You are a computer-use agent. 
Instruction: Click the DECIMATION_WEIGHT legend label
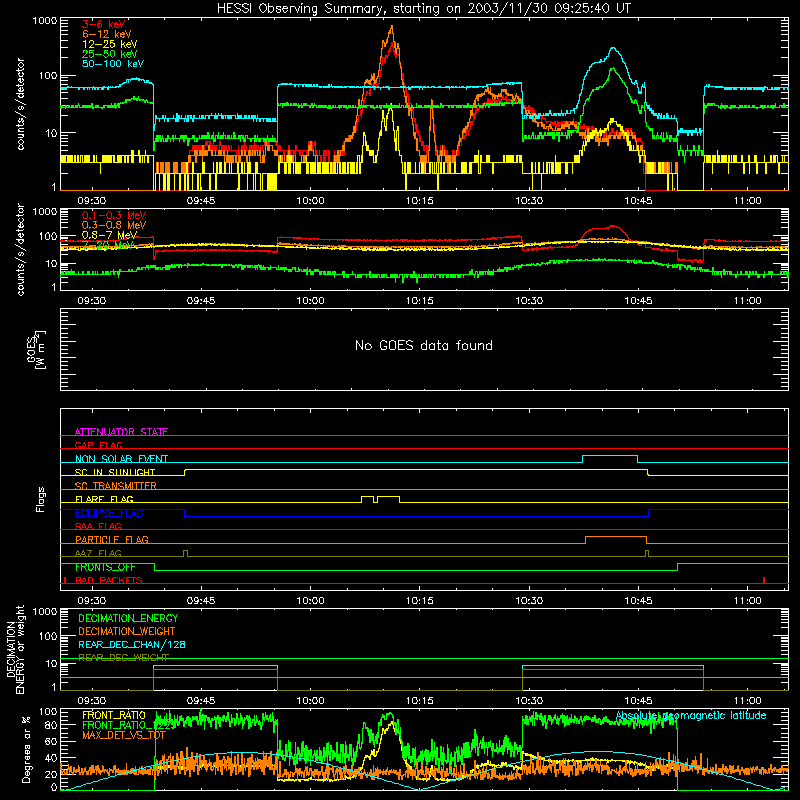click(127, 631)
